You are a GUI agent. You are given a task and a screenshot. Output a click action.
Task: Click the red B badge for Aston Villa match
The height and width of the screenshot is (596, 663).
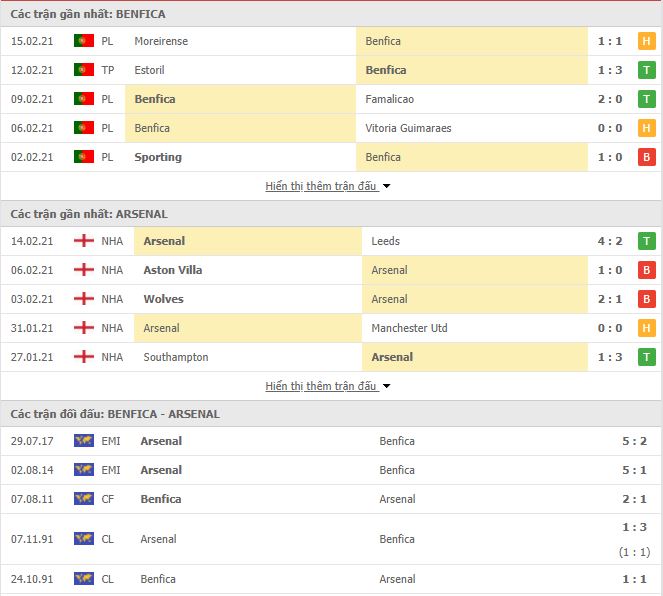(647, 270)
